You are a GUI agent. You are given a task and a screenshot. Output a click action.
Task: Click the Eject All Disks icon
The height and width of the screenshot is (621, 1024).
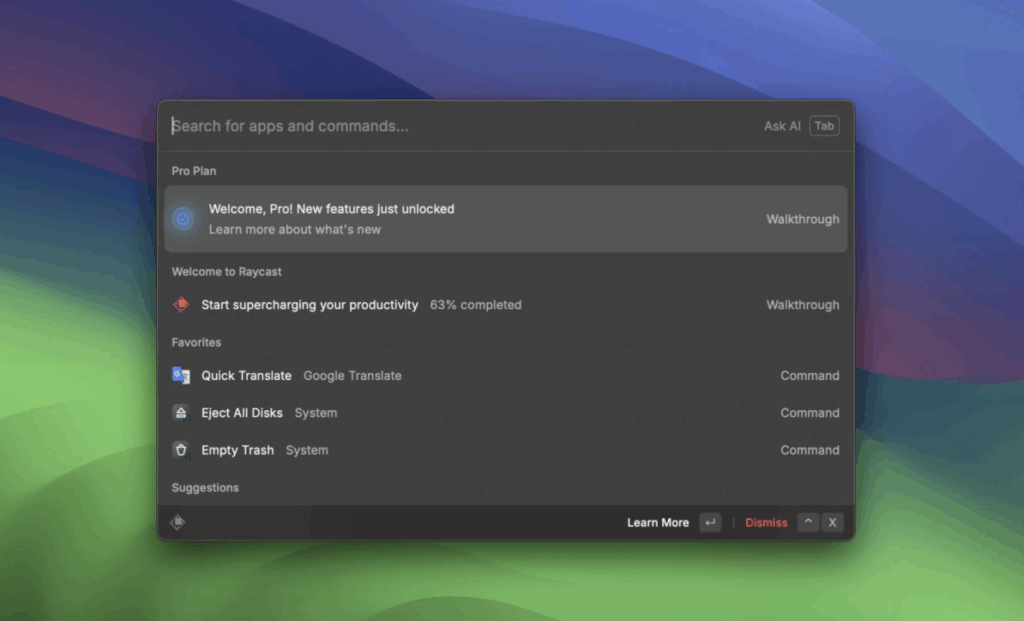pos(181,413)
